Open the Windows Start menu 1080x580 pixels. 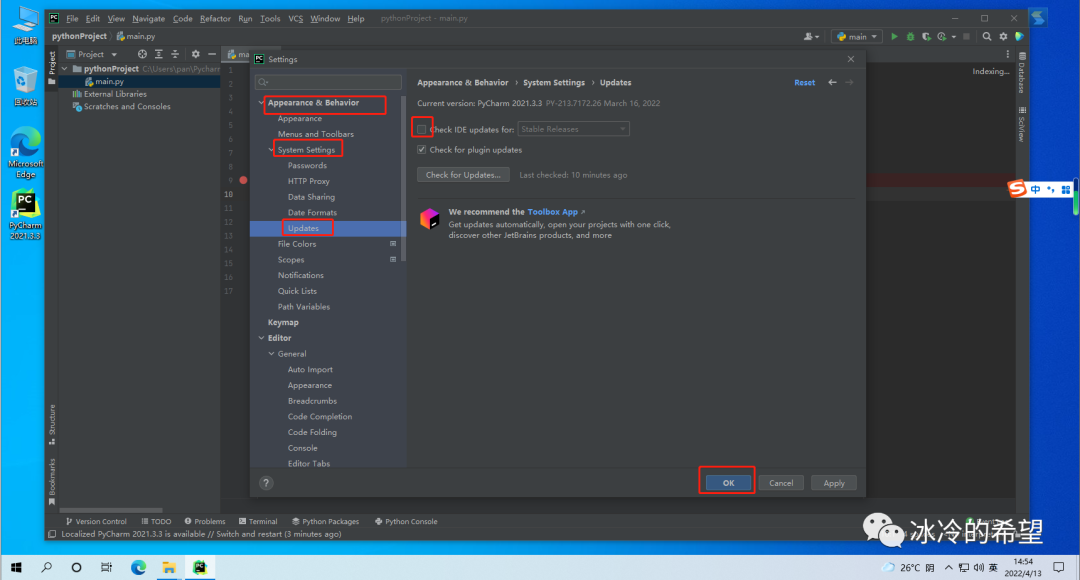16,567
